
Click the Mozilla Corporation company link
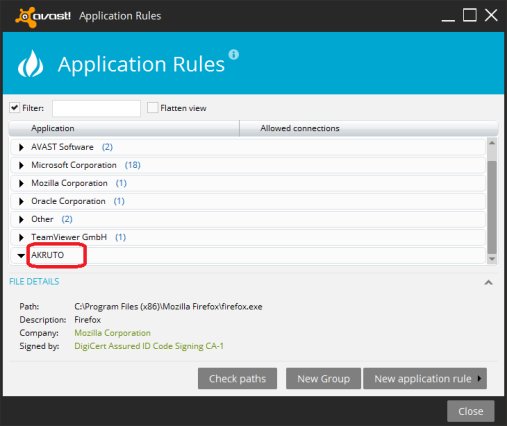pos(112,333)
